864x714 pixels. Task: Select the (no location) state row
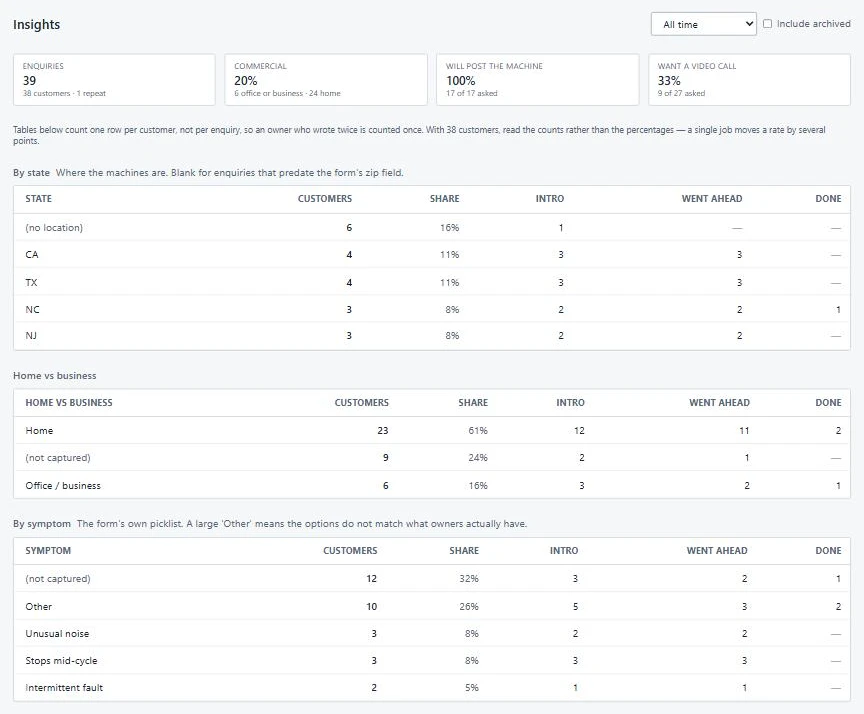pyautogui.click(x=432, y=228)
